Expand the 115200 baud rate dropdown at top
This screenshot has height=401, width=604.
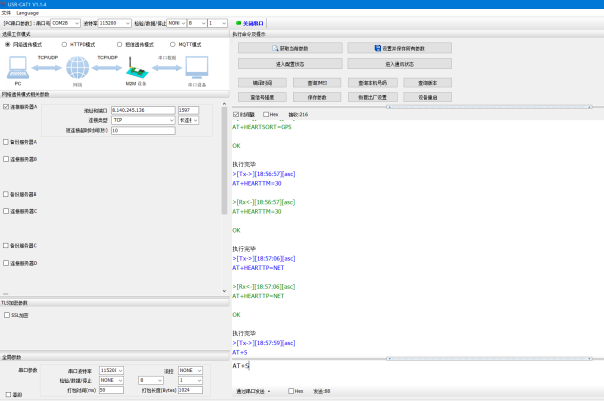pos(116,21)
